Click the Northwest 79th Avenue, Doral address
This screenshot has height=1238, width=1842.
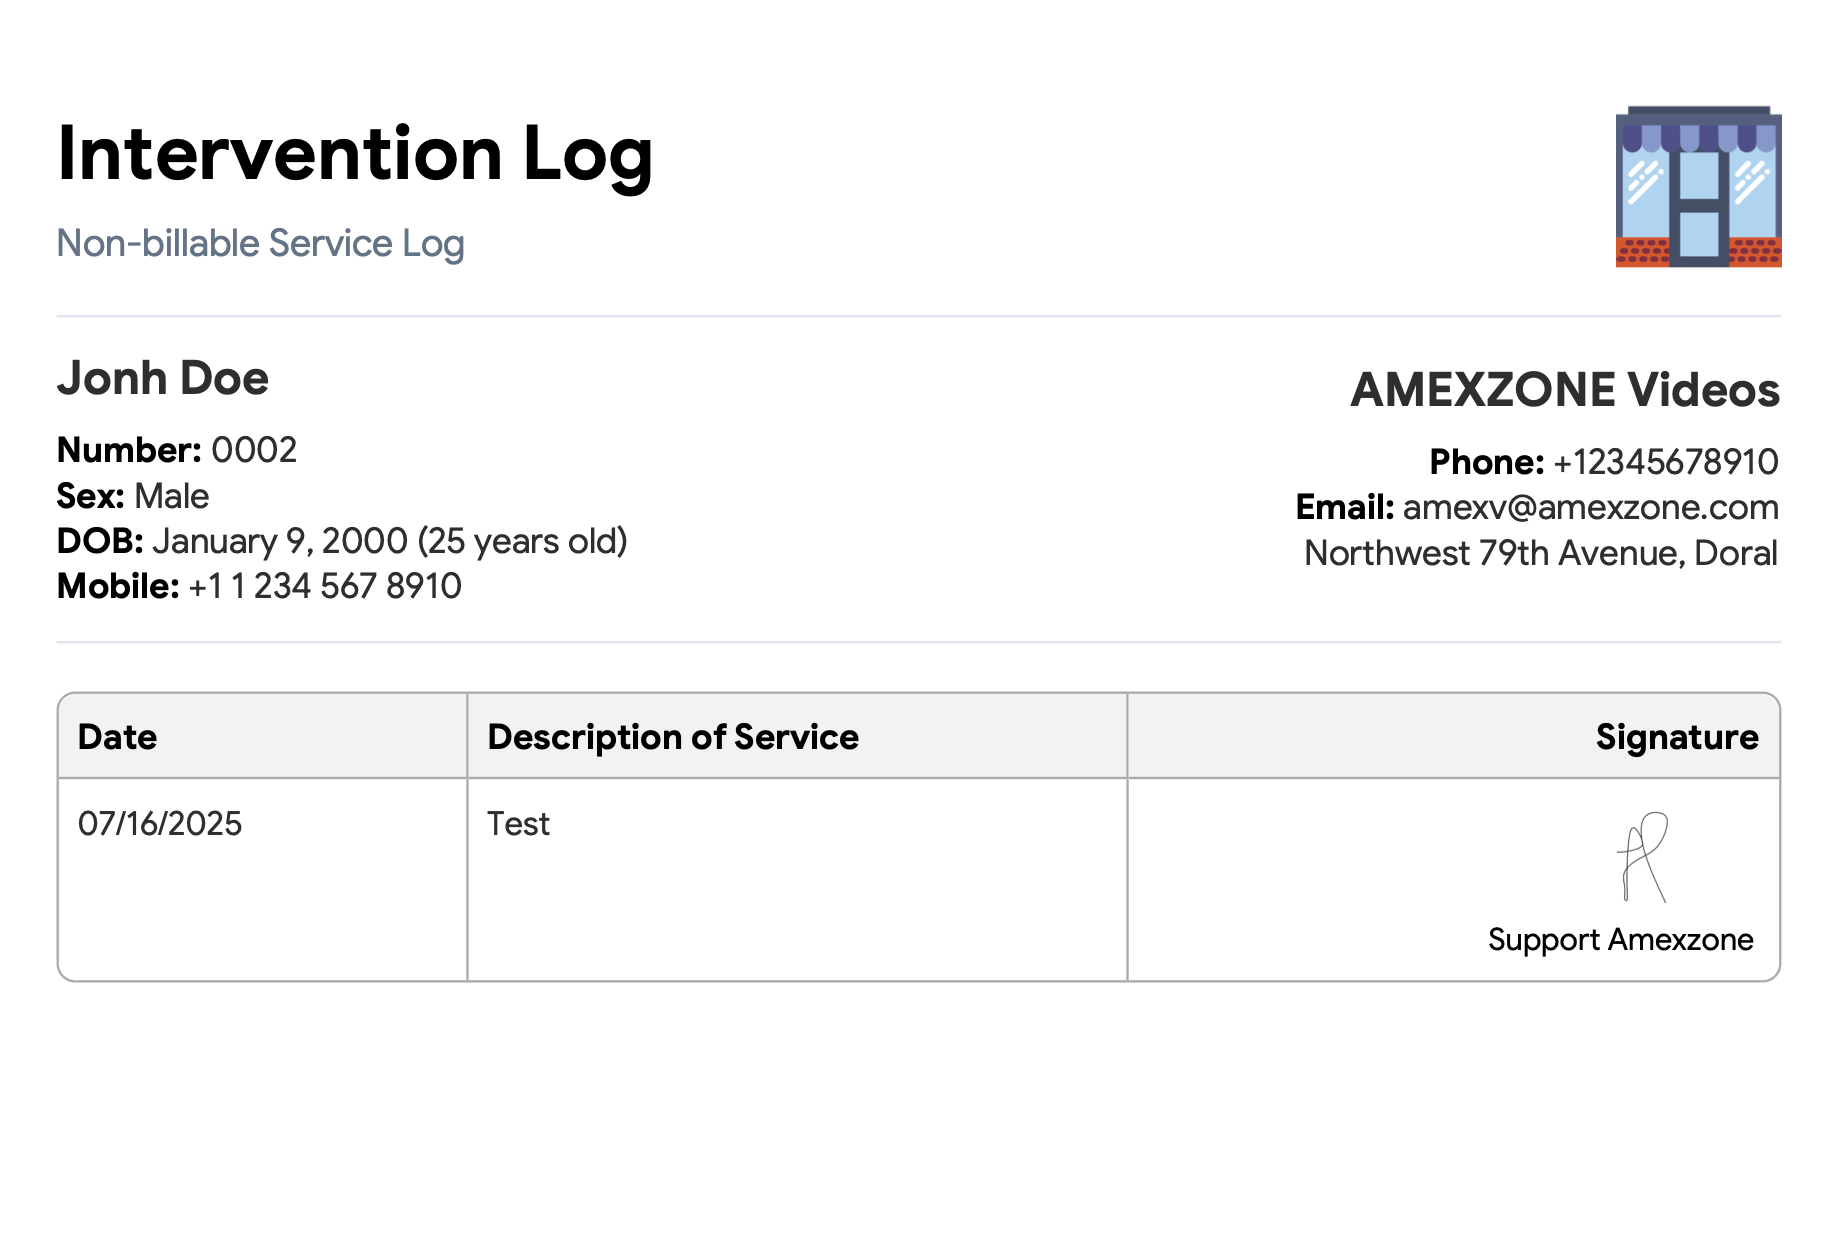tap(1540, 554)
